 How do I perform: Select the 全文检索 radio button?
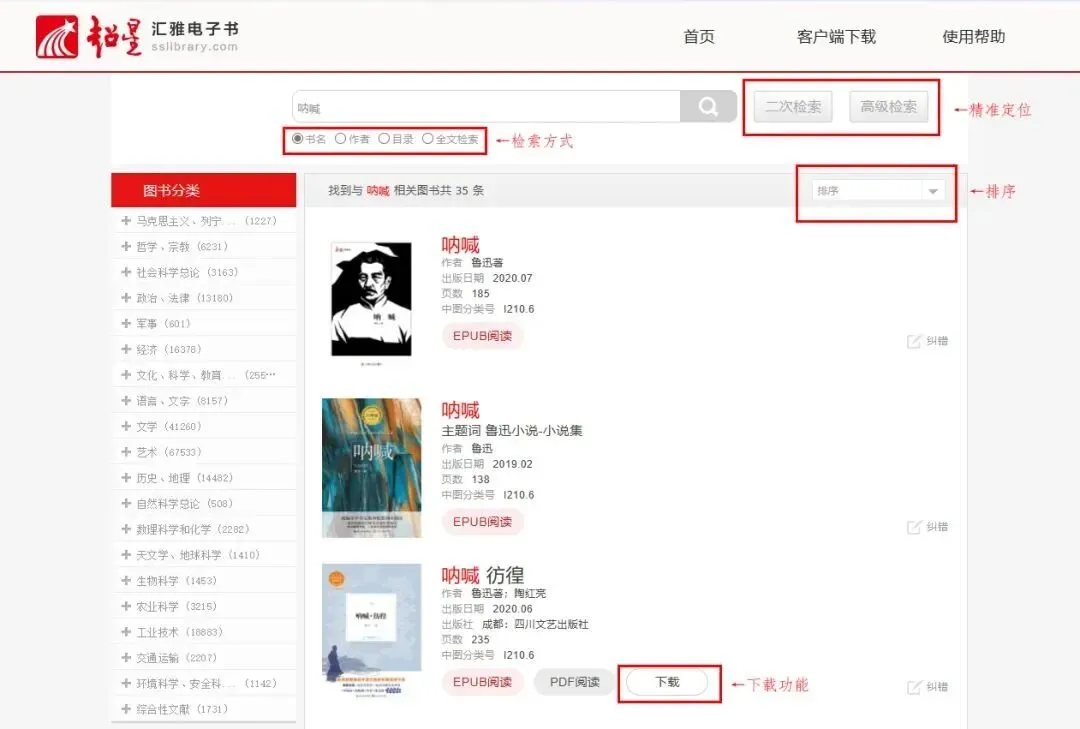click(428, 138)
